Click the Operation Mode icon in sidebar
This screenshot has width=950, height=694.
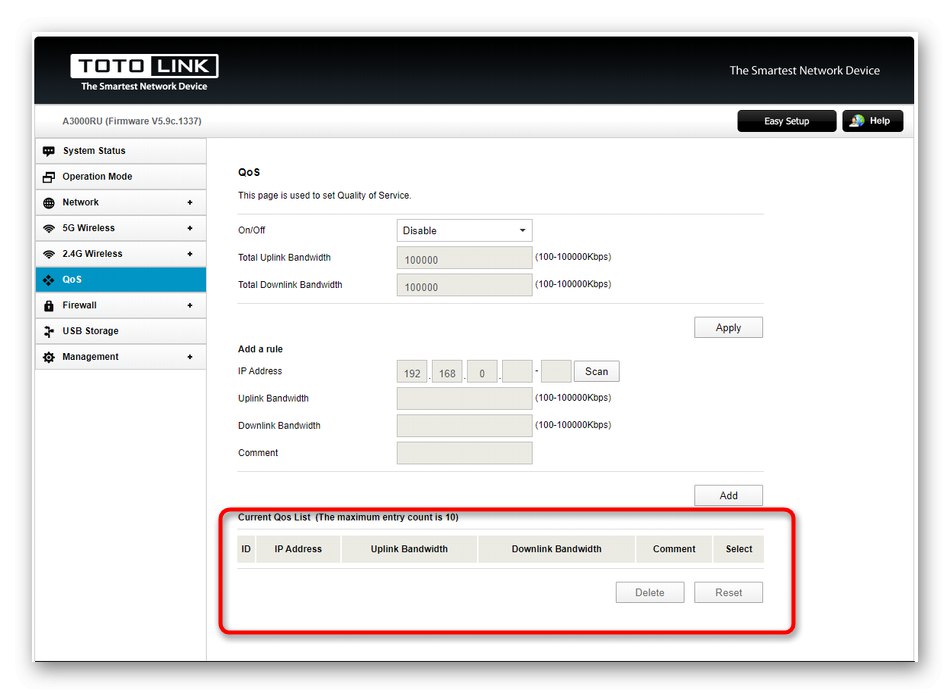pyautogui.click(x=48, y=177)
